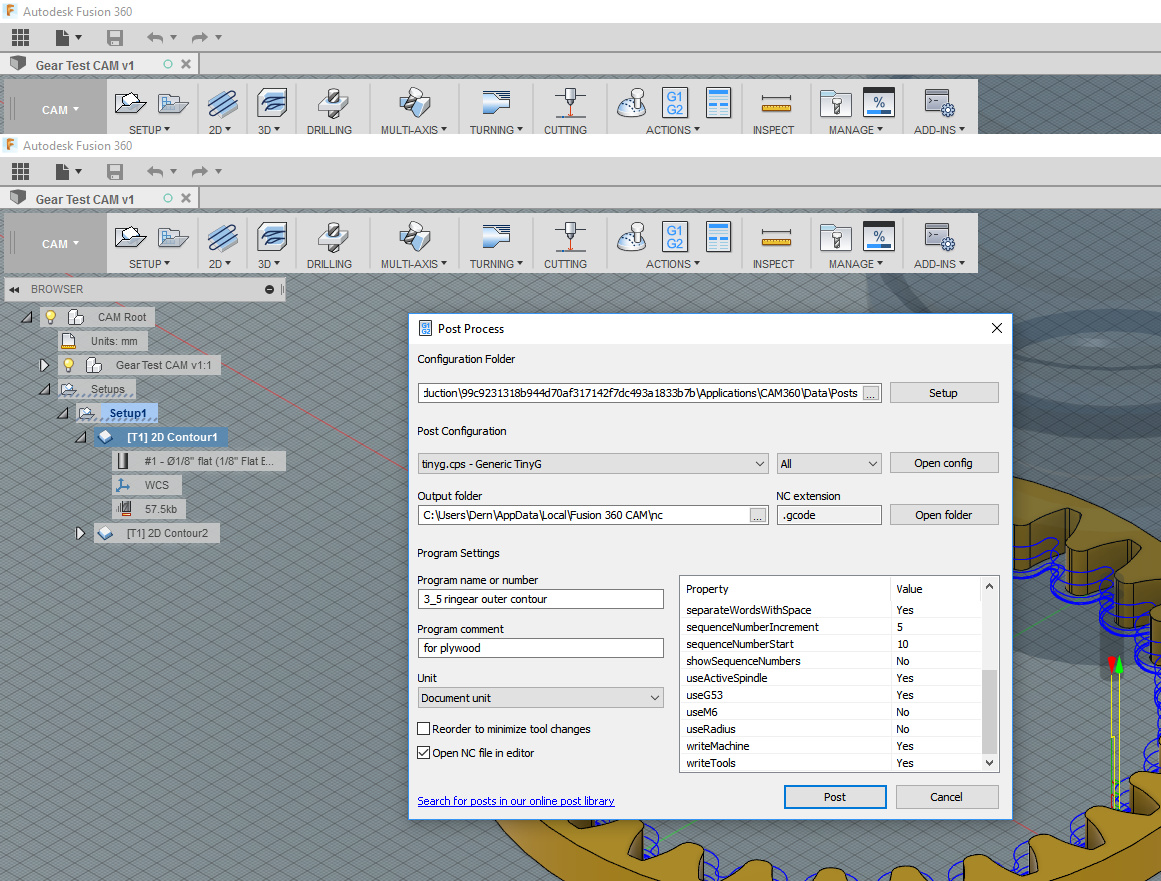Click the New Setup icon in lower toolbar
Viewport: 1161px width, 881px height.
tap(130, 237)
